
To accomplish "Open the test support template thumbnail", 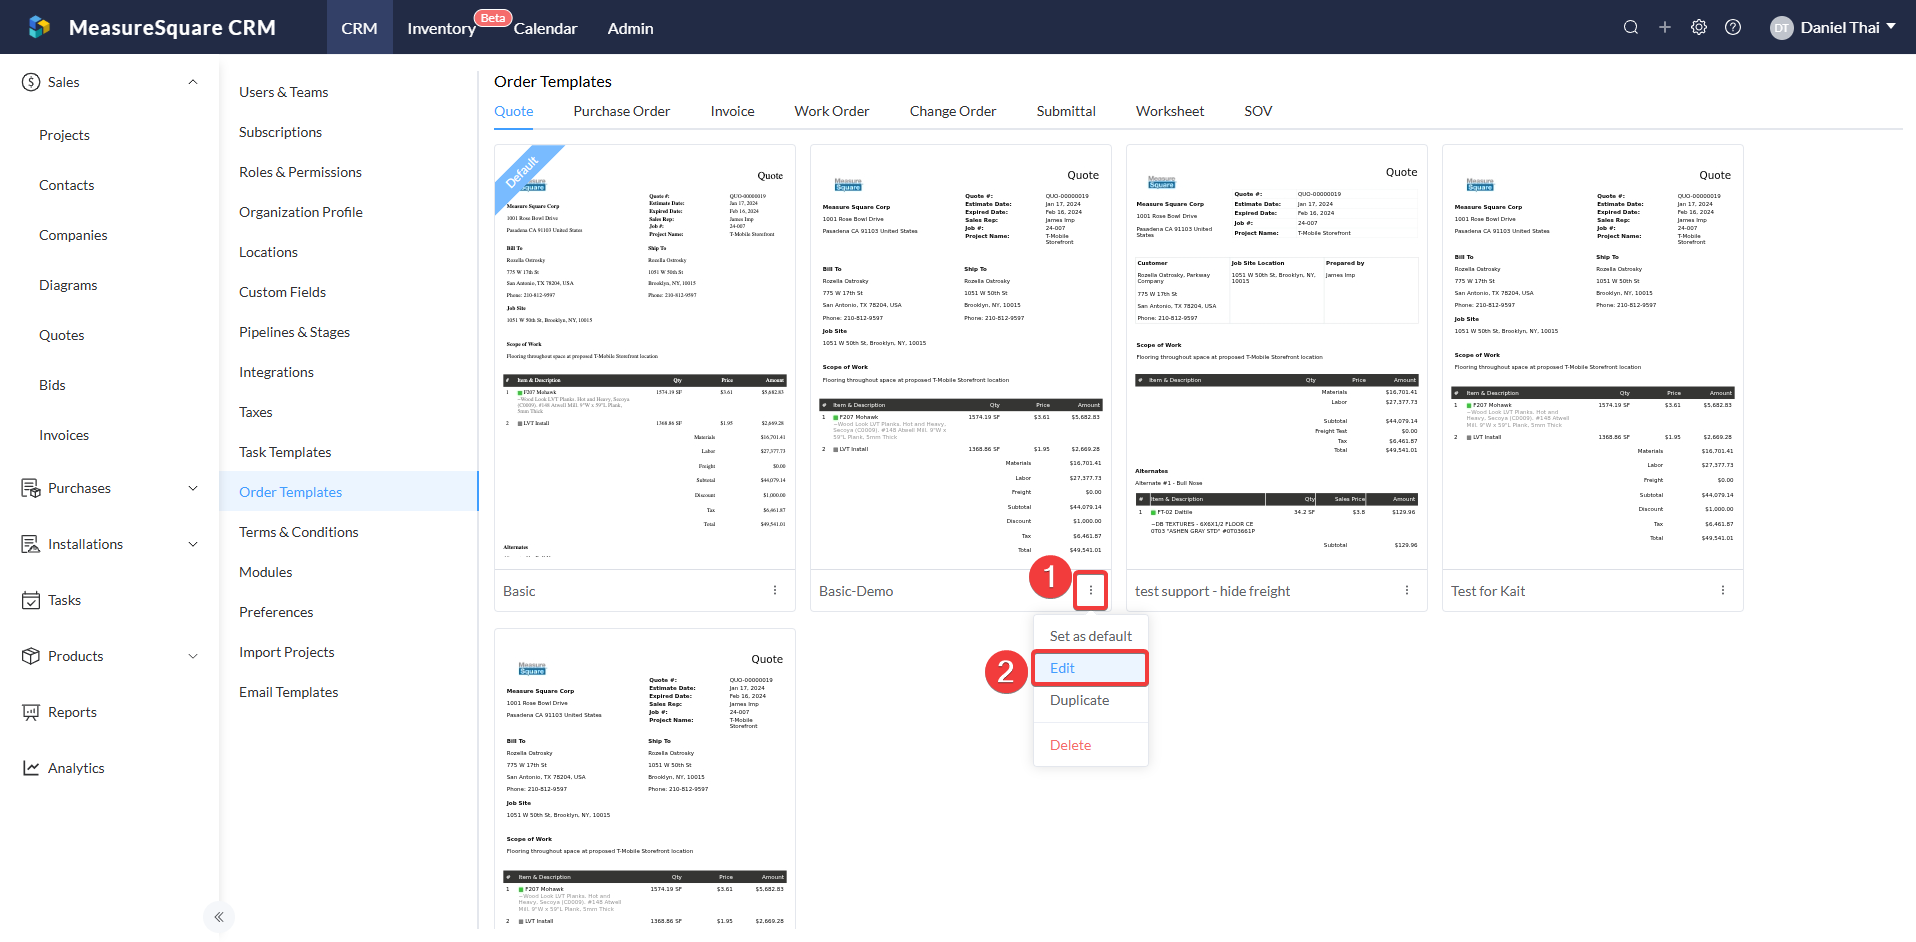I will (1277, 358).
